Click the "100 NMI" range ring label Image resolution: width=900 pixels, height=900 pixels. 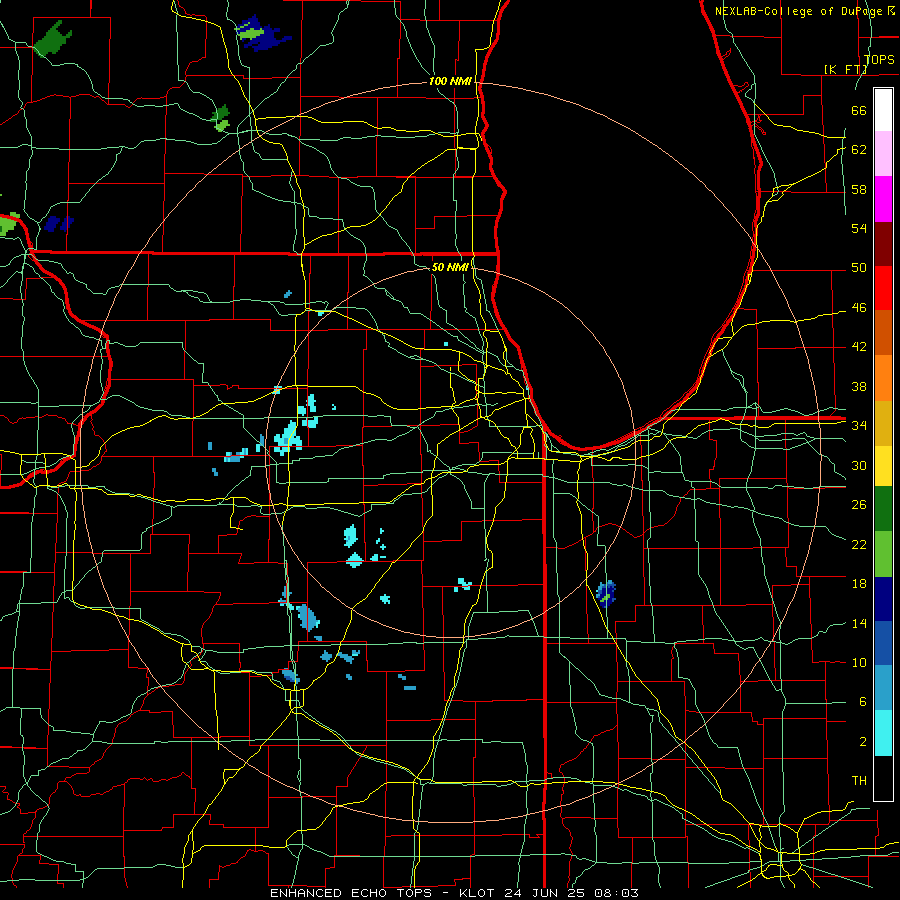click(x=450, y=82)
